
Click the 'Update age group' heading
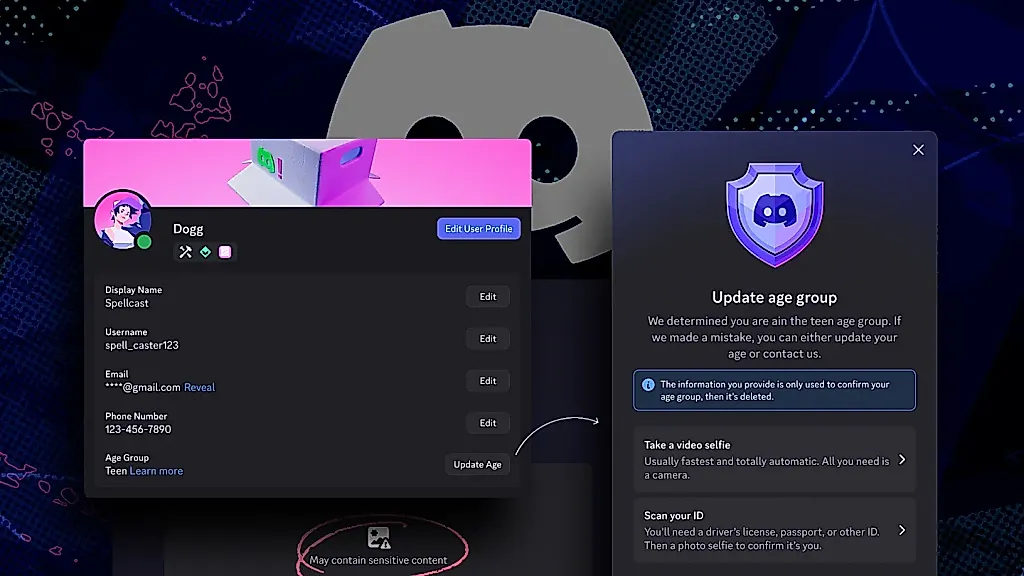click(775, 297)
